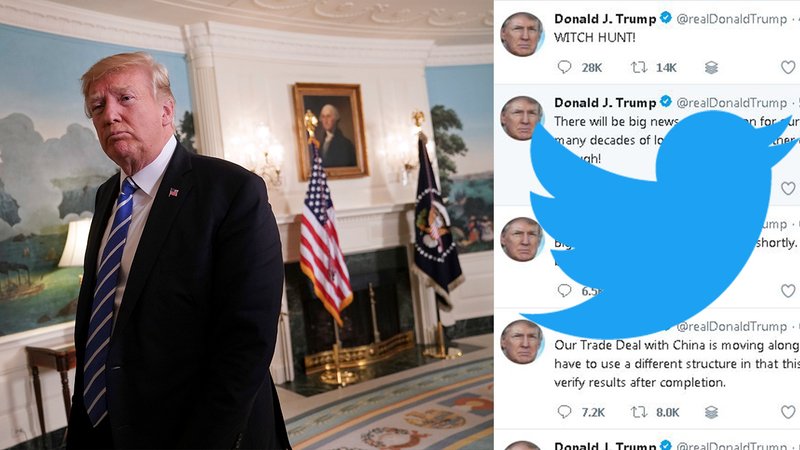Click profile avatar beside Trade Deal tweet
The width and height of the screenshot is (800, 450).
point(521,342)
